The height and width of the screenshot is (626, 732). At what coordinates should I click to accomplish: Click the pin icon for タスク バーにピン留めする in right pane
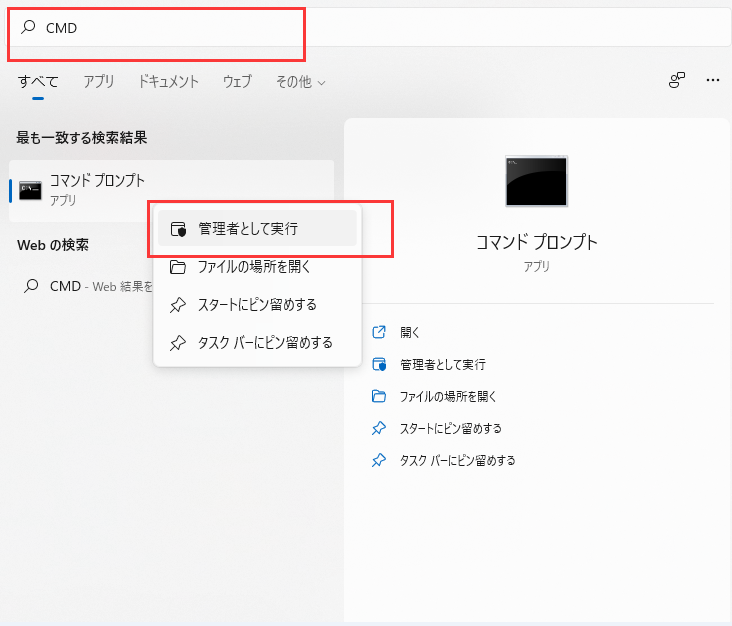379,460
